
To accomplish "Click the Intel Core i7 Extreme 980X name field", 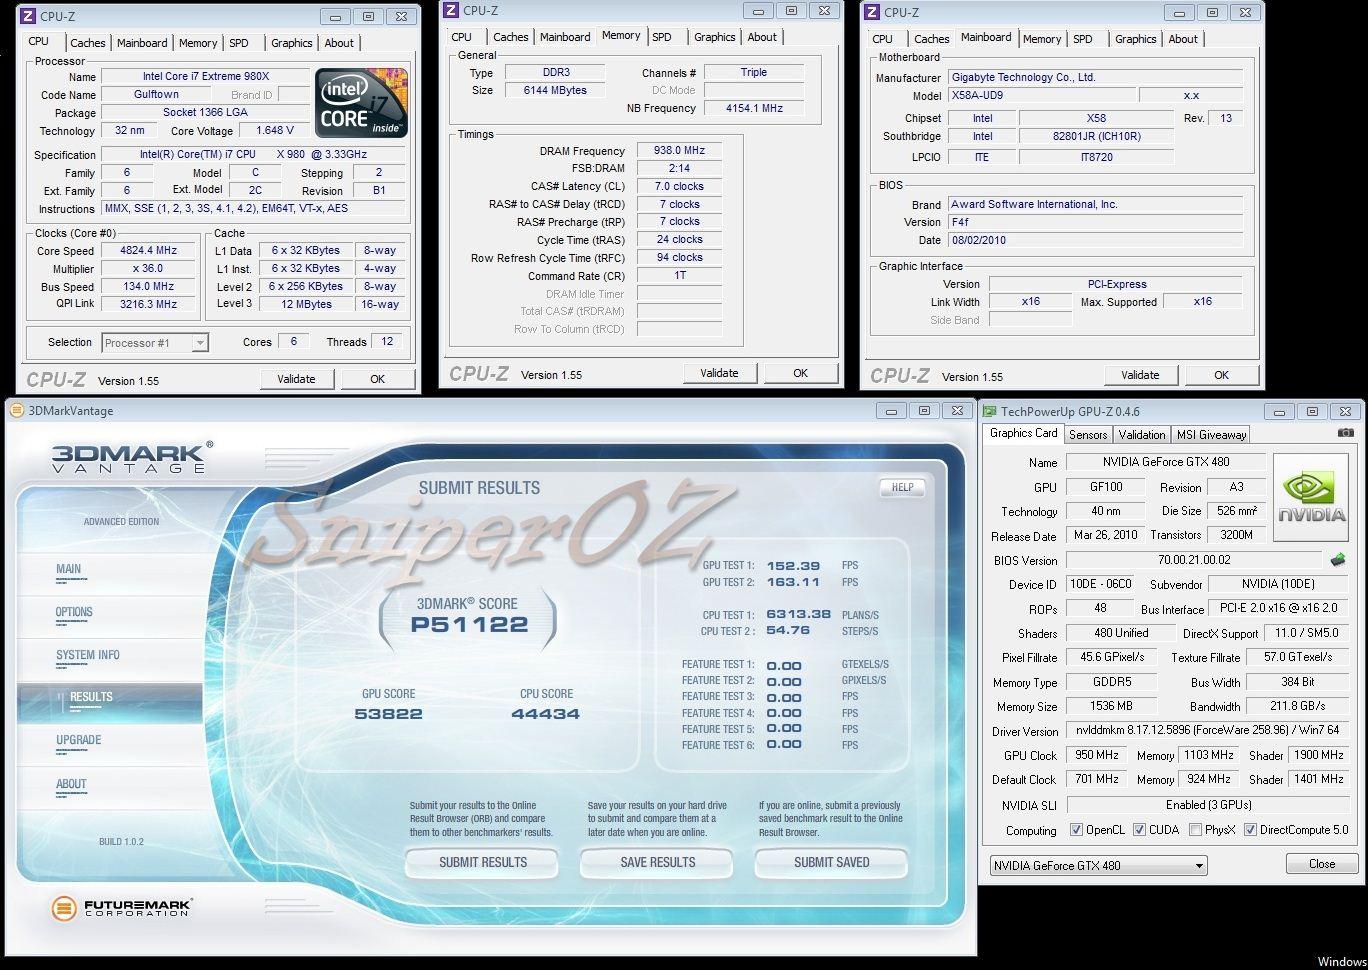I will coord(205,76).
